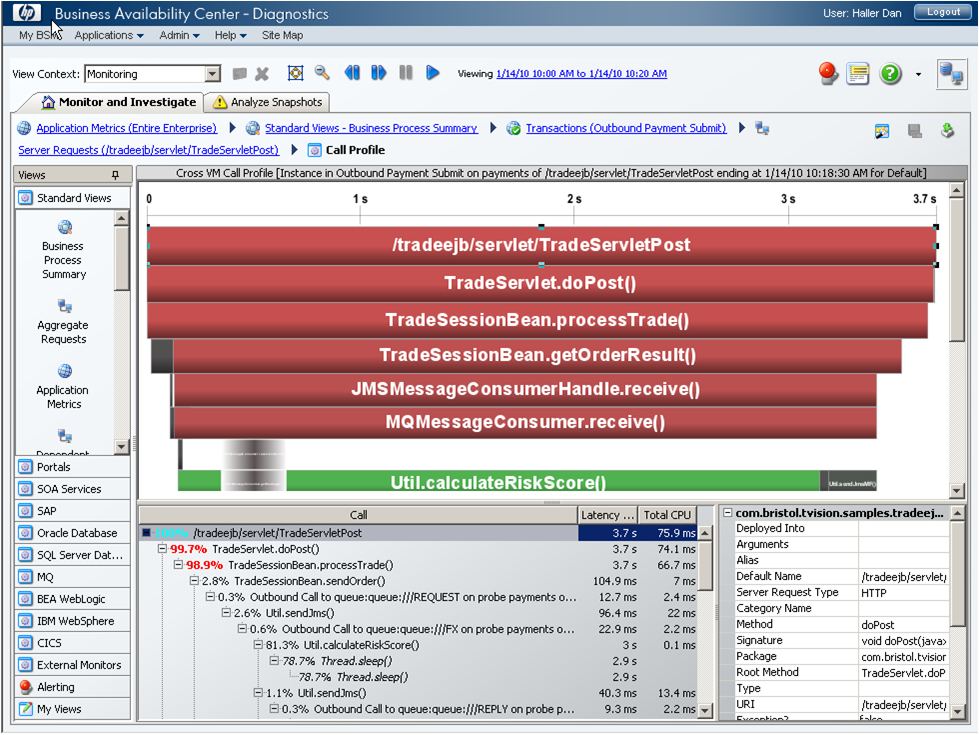Follow the Standard Views - Business Process Summary link
Screen dimensions: 979x735
tap(371, 128)
